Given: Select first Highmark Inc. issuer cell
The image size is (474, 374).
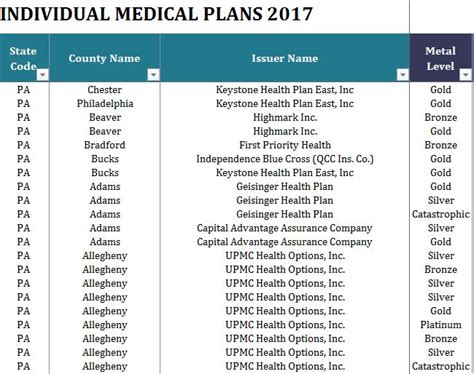Looking at the screenshot, I should [x=285, y=117].
